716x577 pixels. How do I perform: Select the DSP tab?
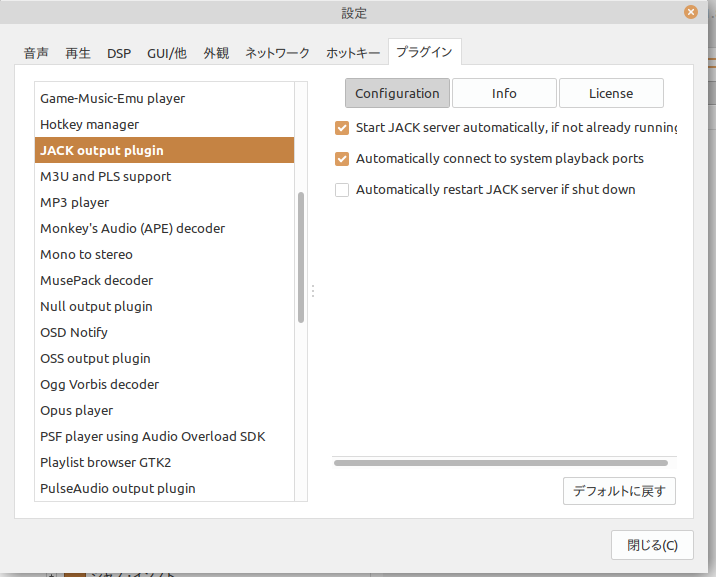[119, 53]
